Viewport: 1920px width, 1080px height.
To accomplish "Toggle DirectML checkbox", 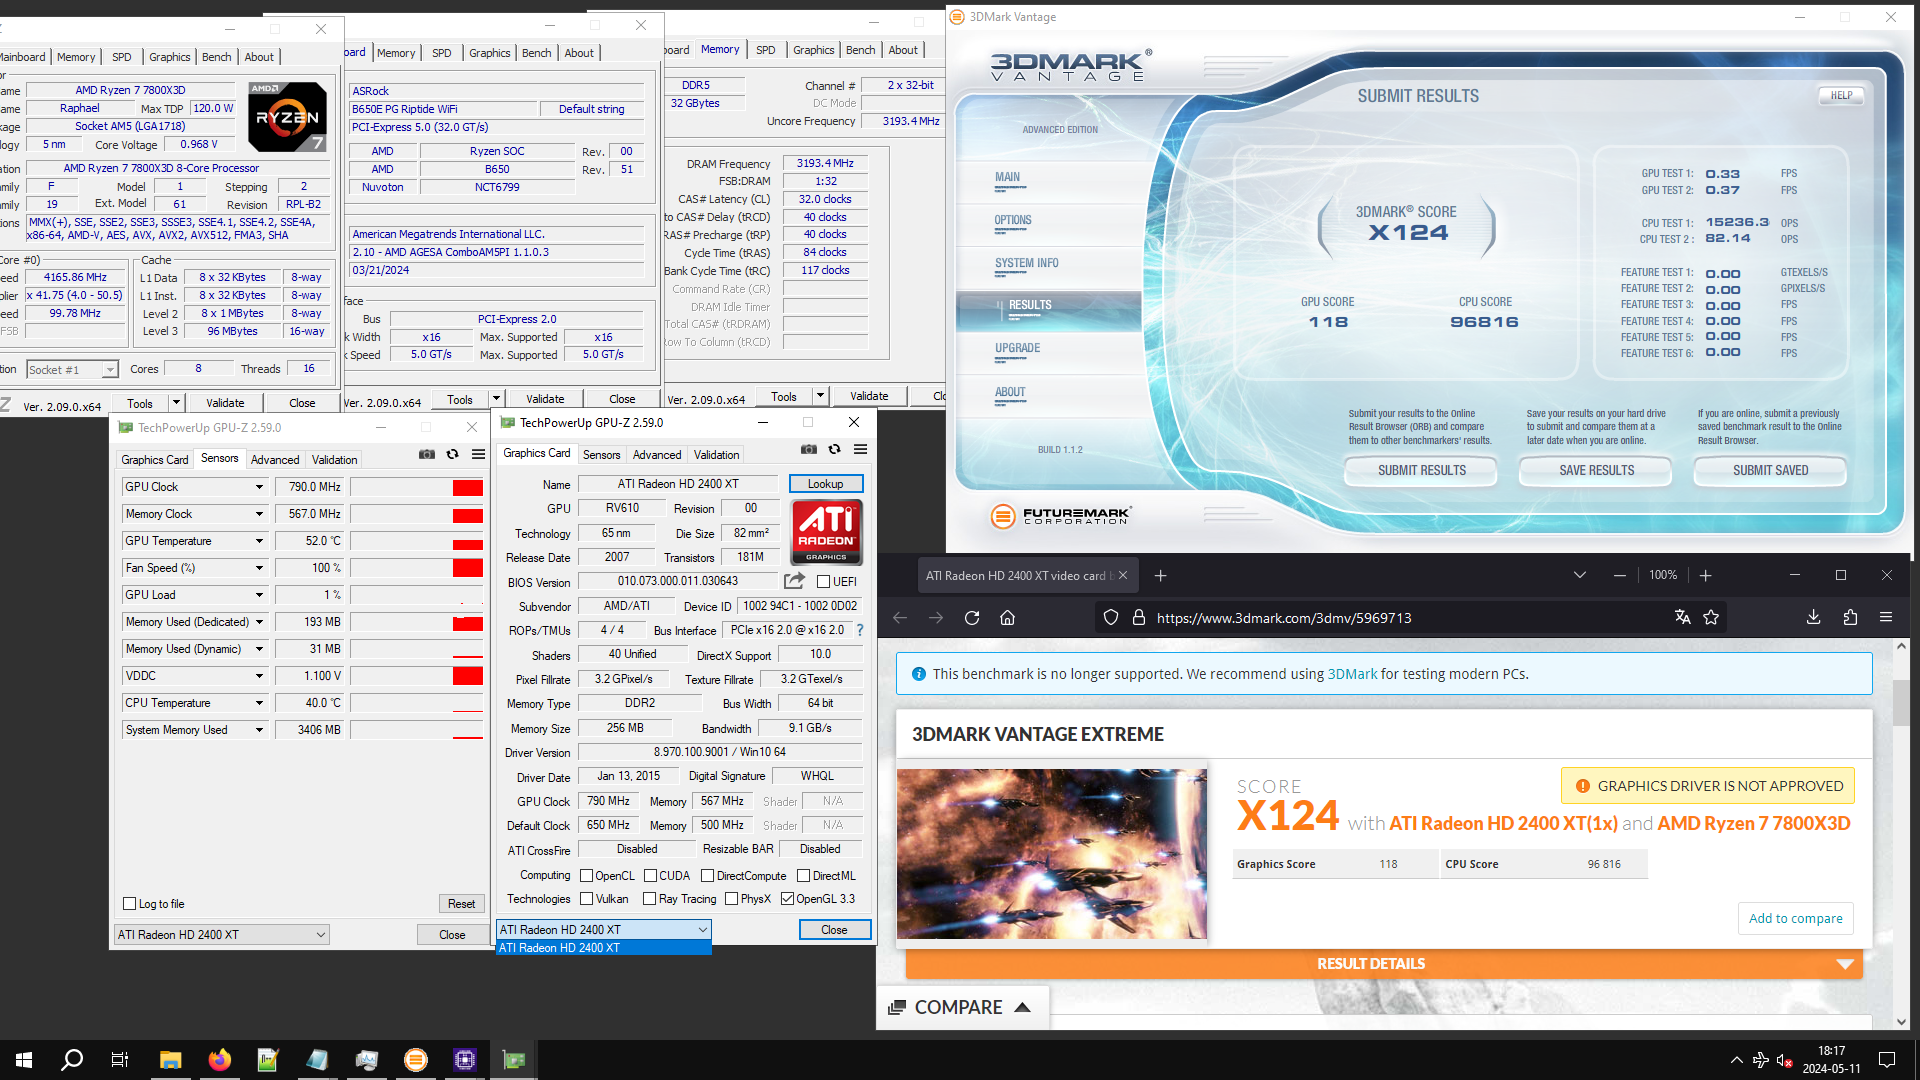I will click(x=803, y=876).
